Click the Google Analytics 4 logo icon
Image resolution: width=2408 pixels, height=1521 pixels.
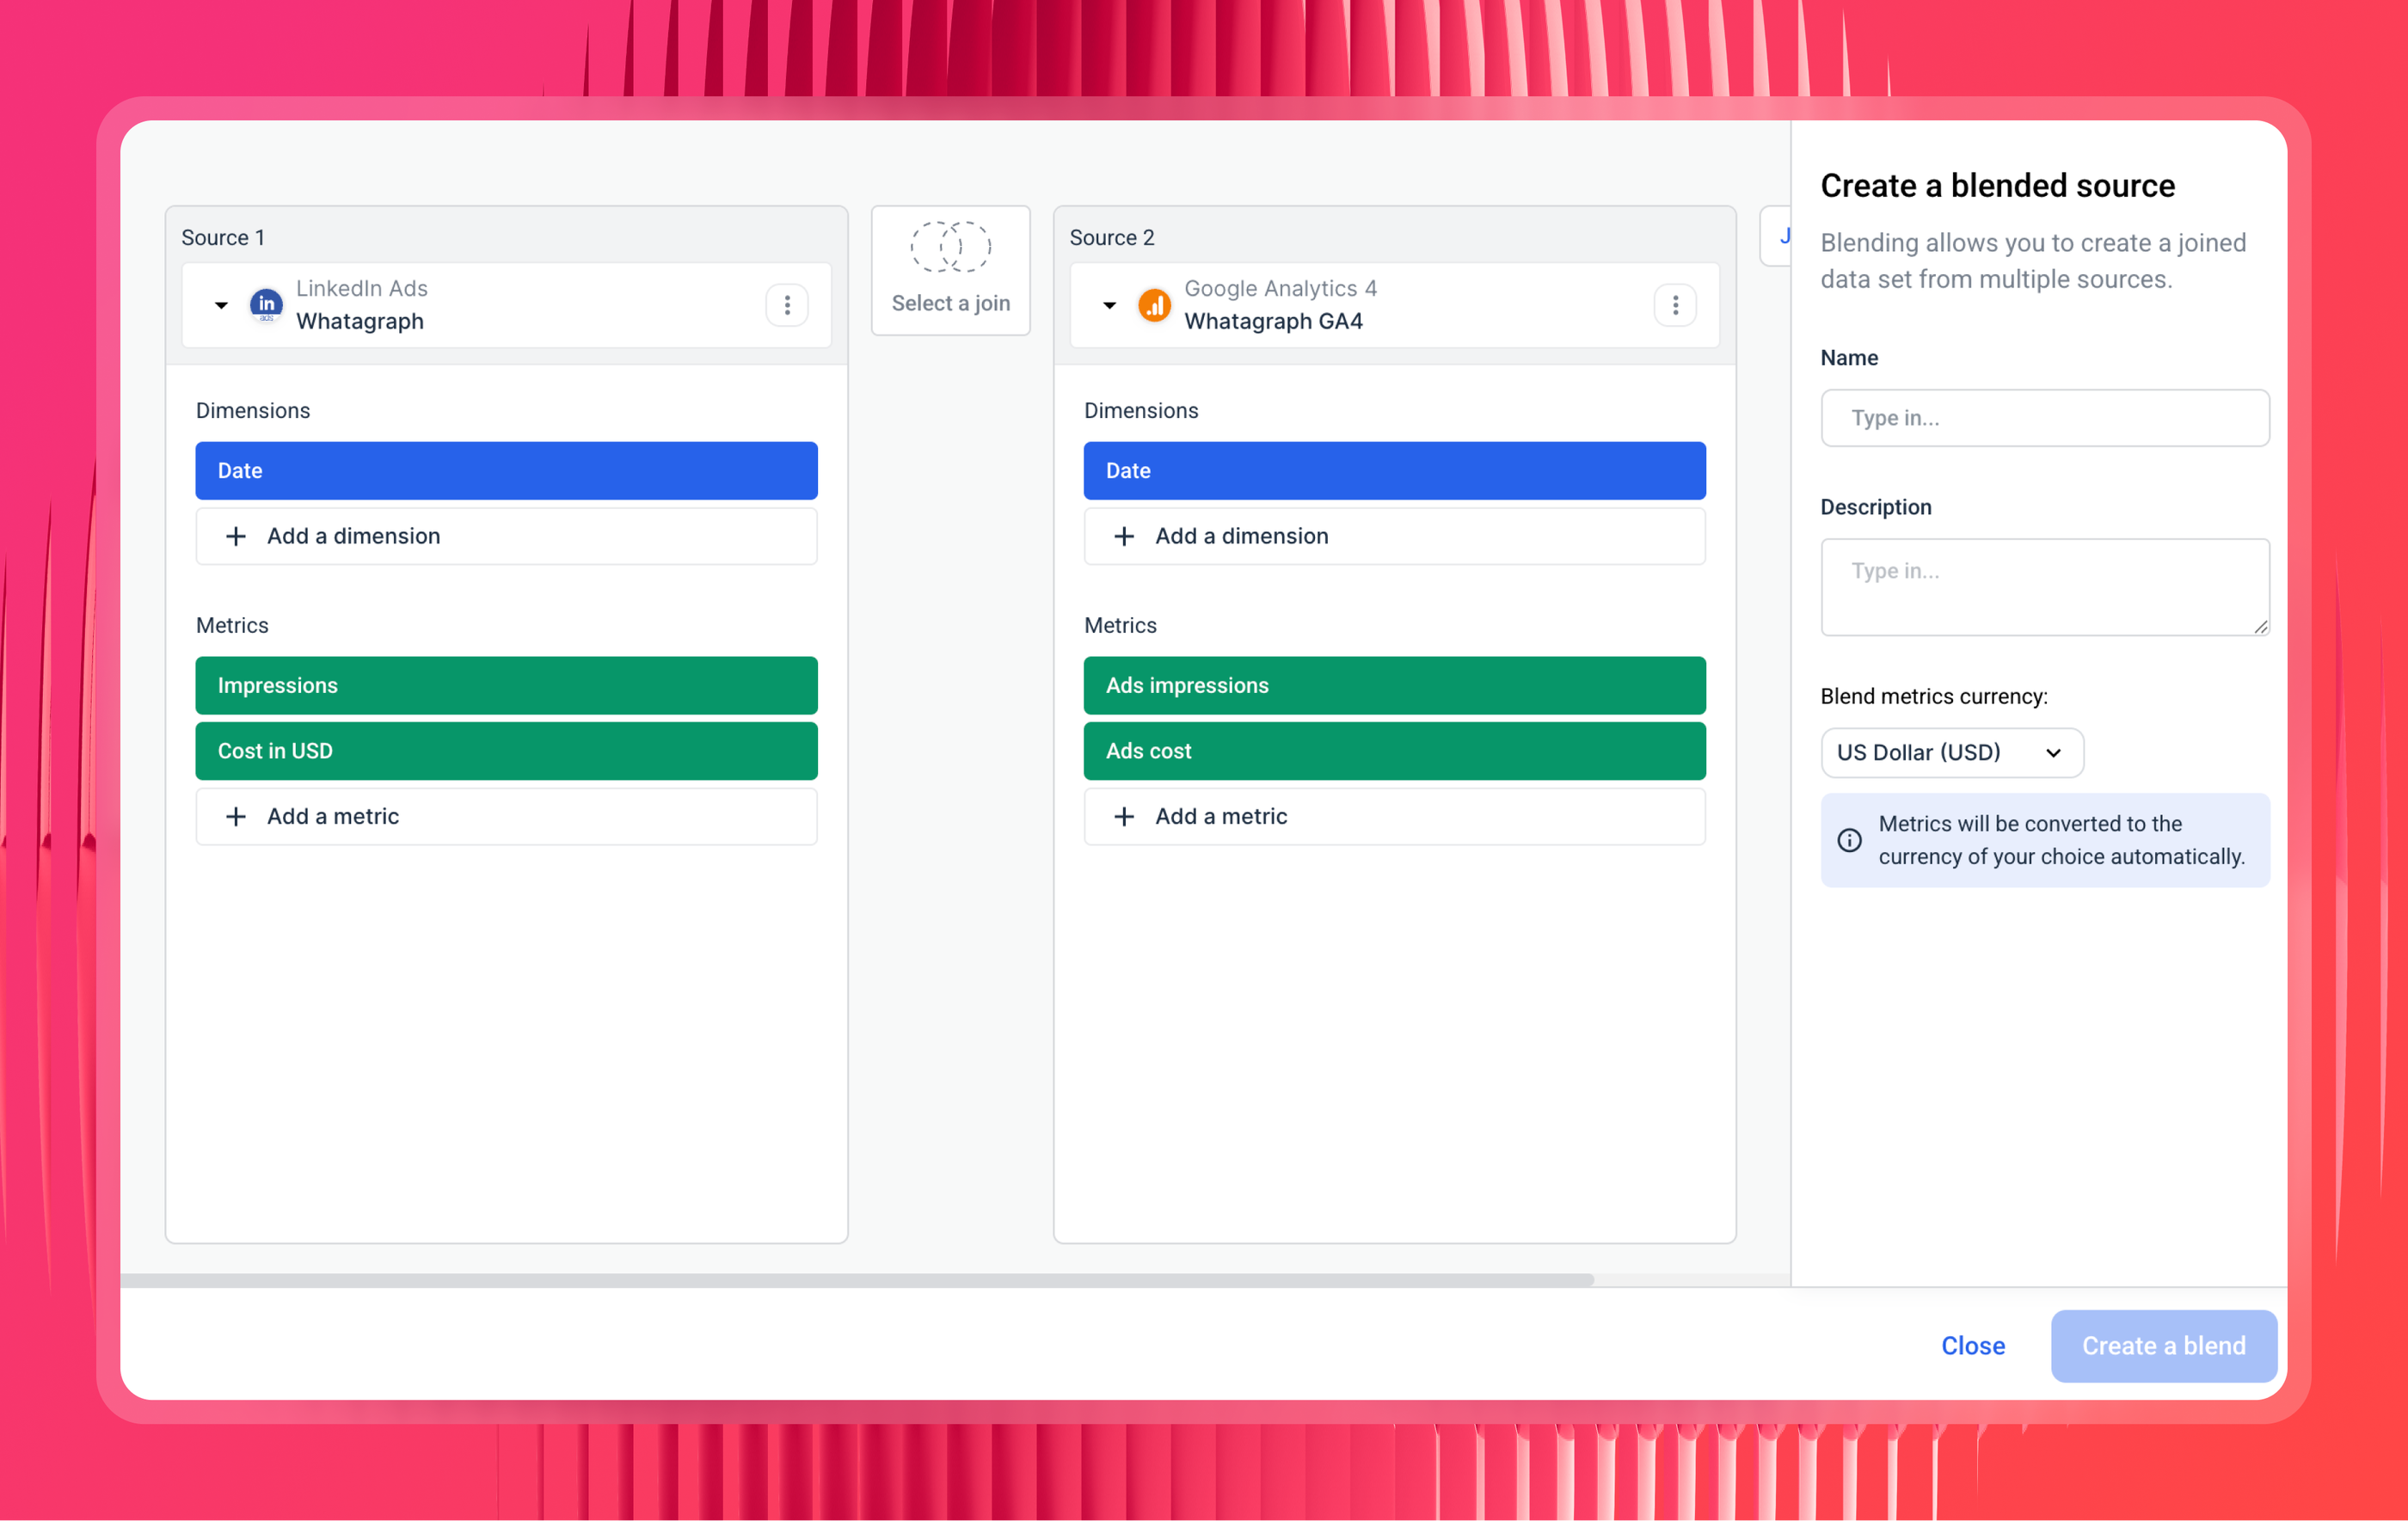1154,304
